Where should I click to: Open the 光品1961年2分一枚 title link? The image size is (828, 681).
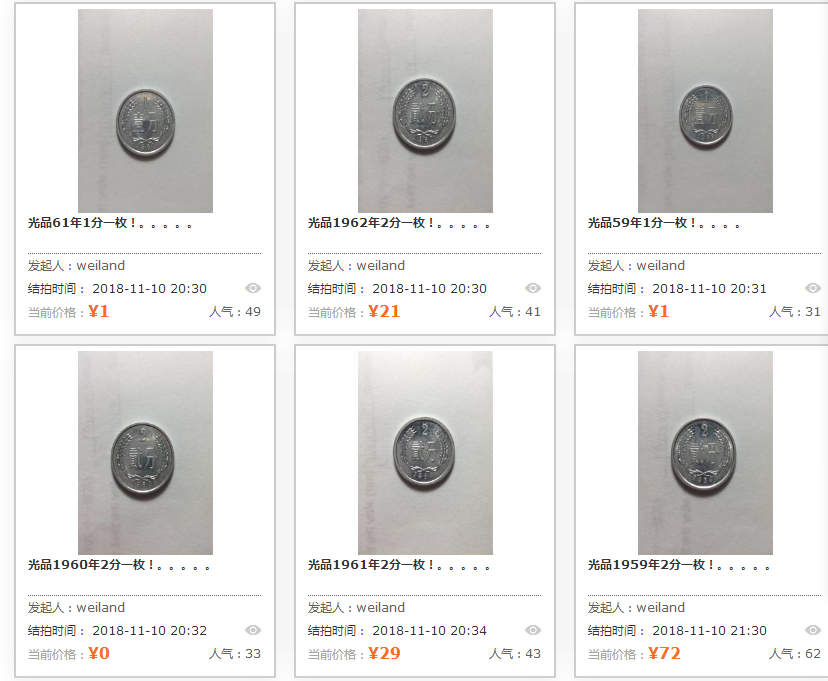click(x=399, y=565)
